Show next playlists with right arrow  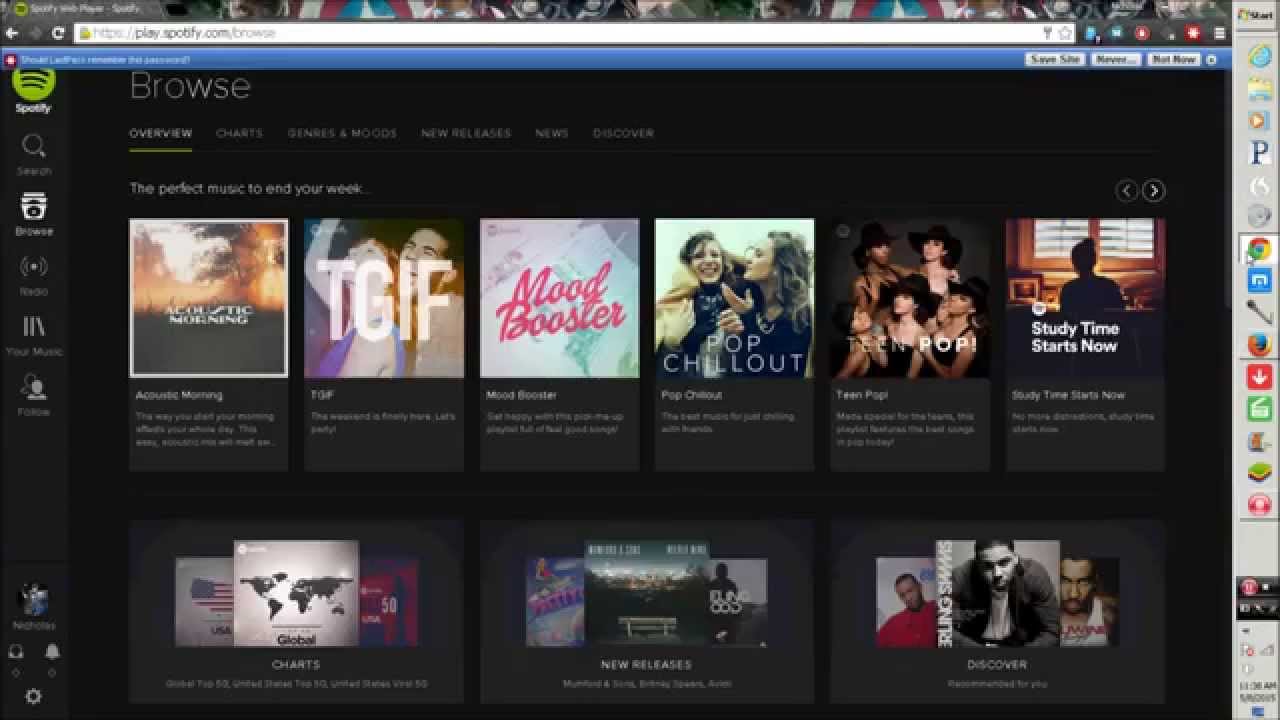coord(1153,190)
